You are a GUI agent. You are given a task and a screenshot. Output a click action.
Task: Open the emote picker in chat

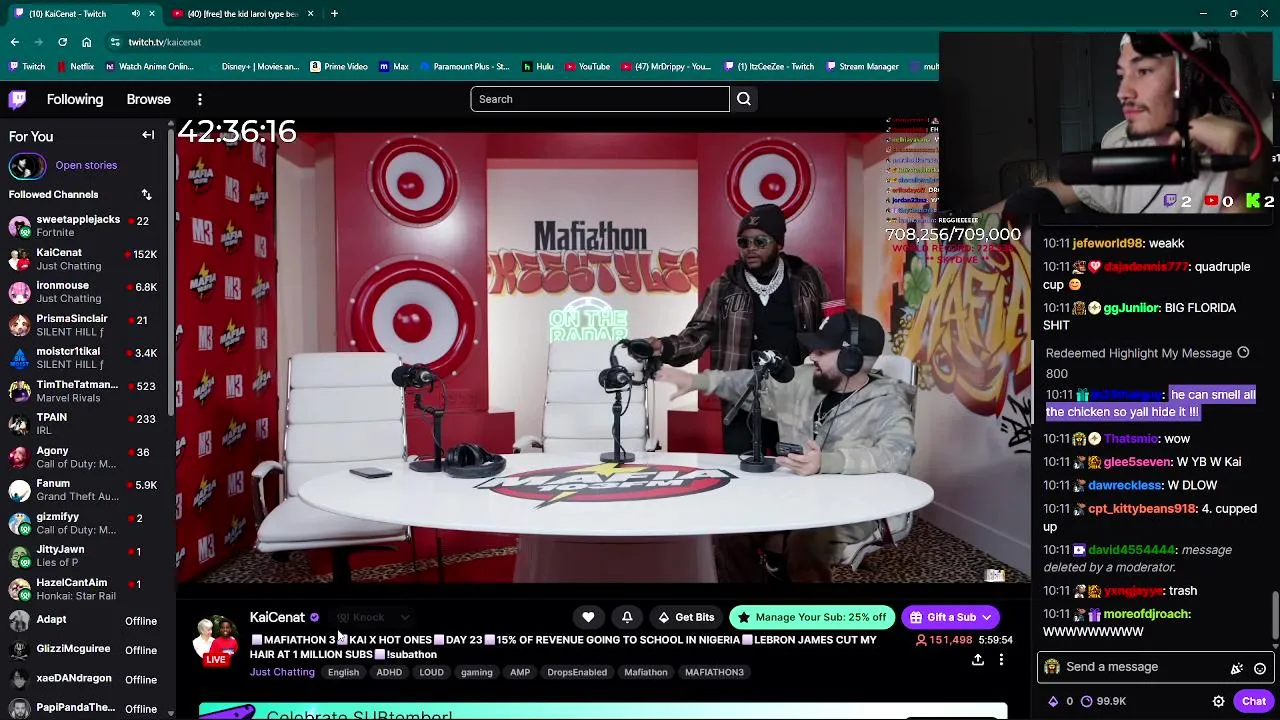[1260, 668]
